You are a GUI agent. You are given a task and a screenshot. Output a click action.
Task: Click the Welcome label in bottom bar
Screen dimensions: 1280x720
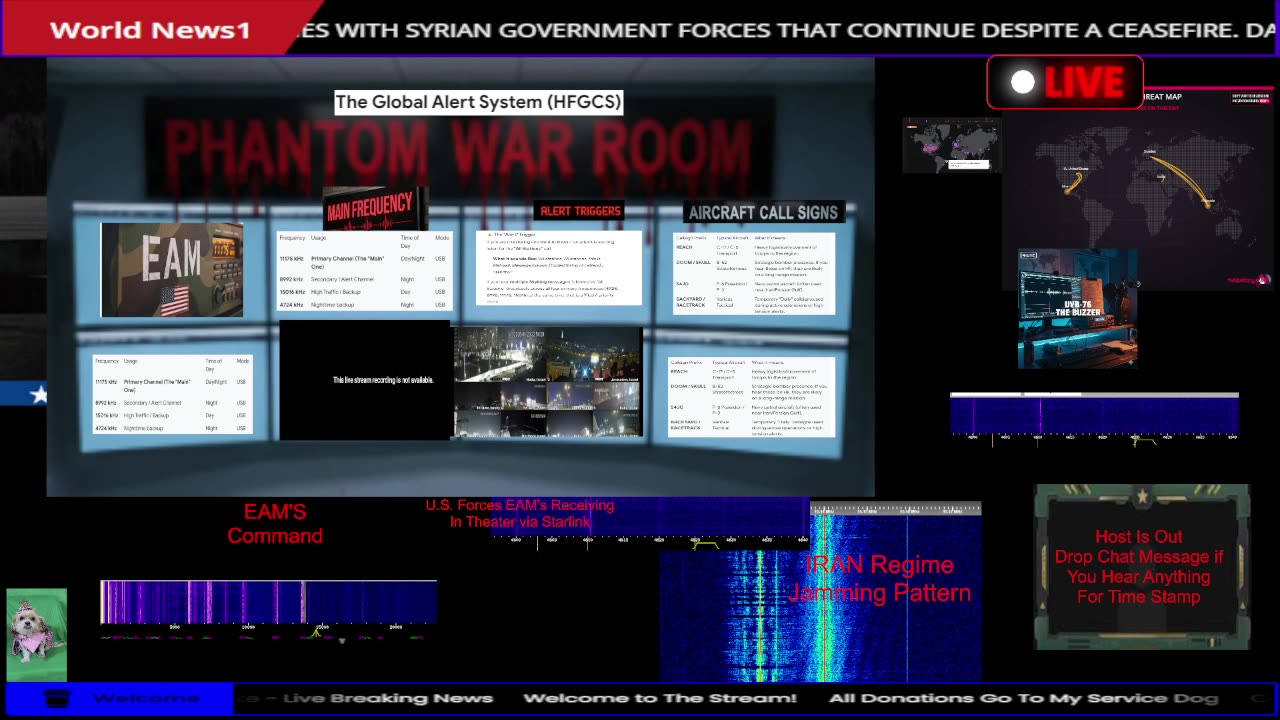click(x=146, y=698)
